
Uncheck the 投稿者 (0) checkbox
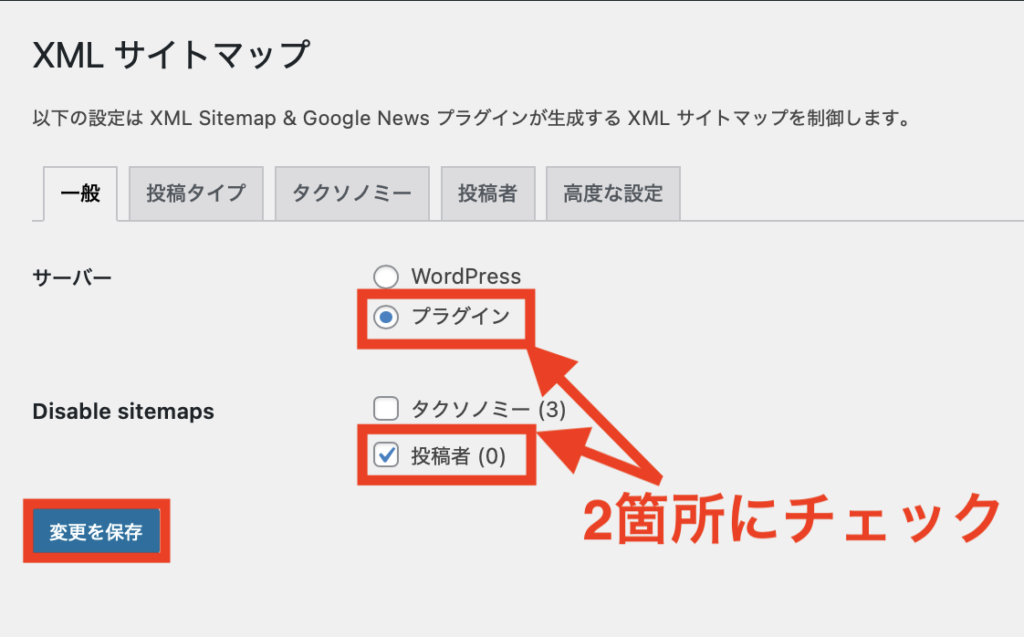pos(385,456)
